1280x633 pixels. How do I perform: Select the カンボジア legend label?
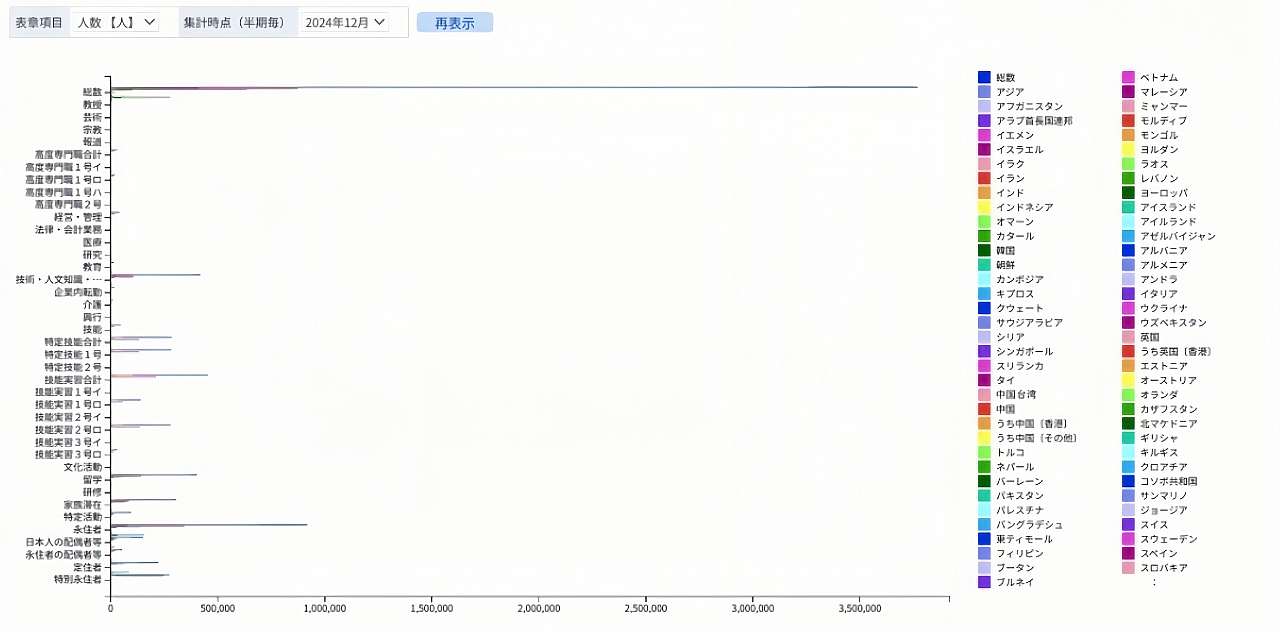[1020, 279]
